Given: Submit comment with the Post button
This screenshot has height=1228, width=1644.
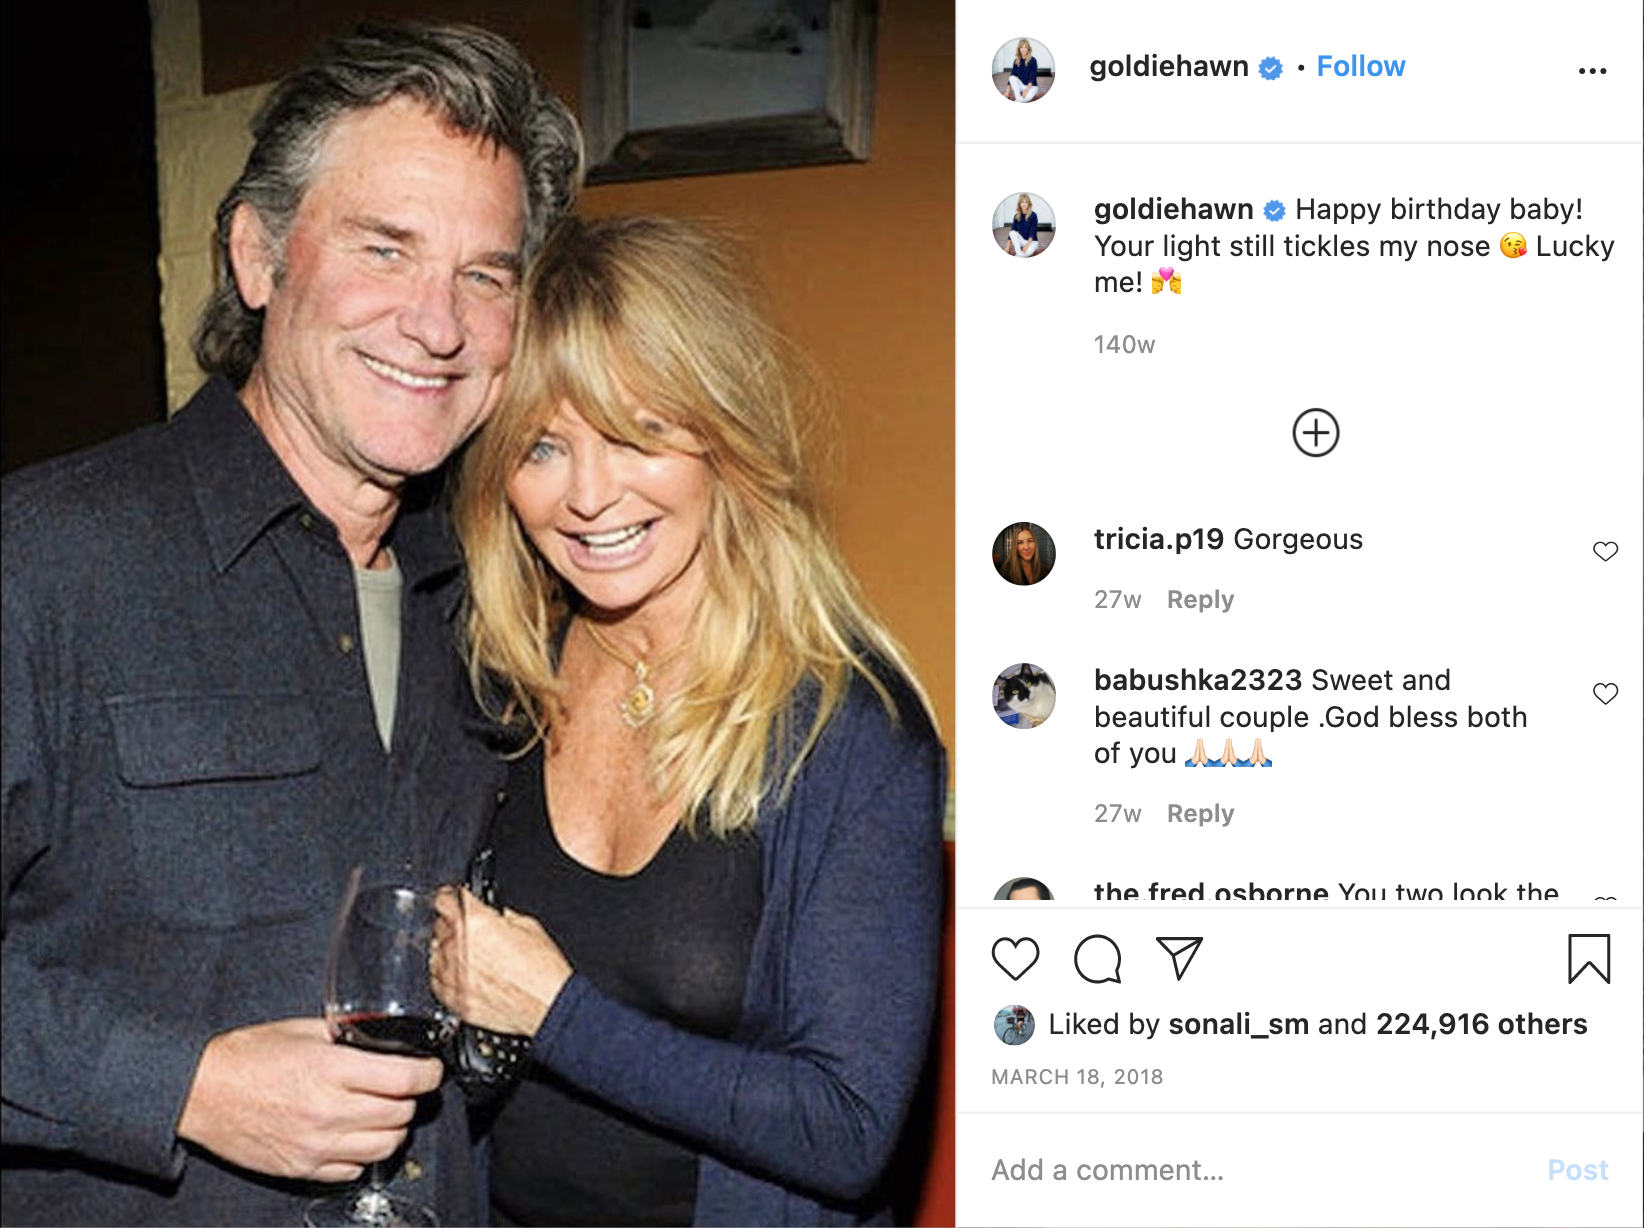Looking at the screenshot, I should [x=1577, y=1170].
